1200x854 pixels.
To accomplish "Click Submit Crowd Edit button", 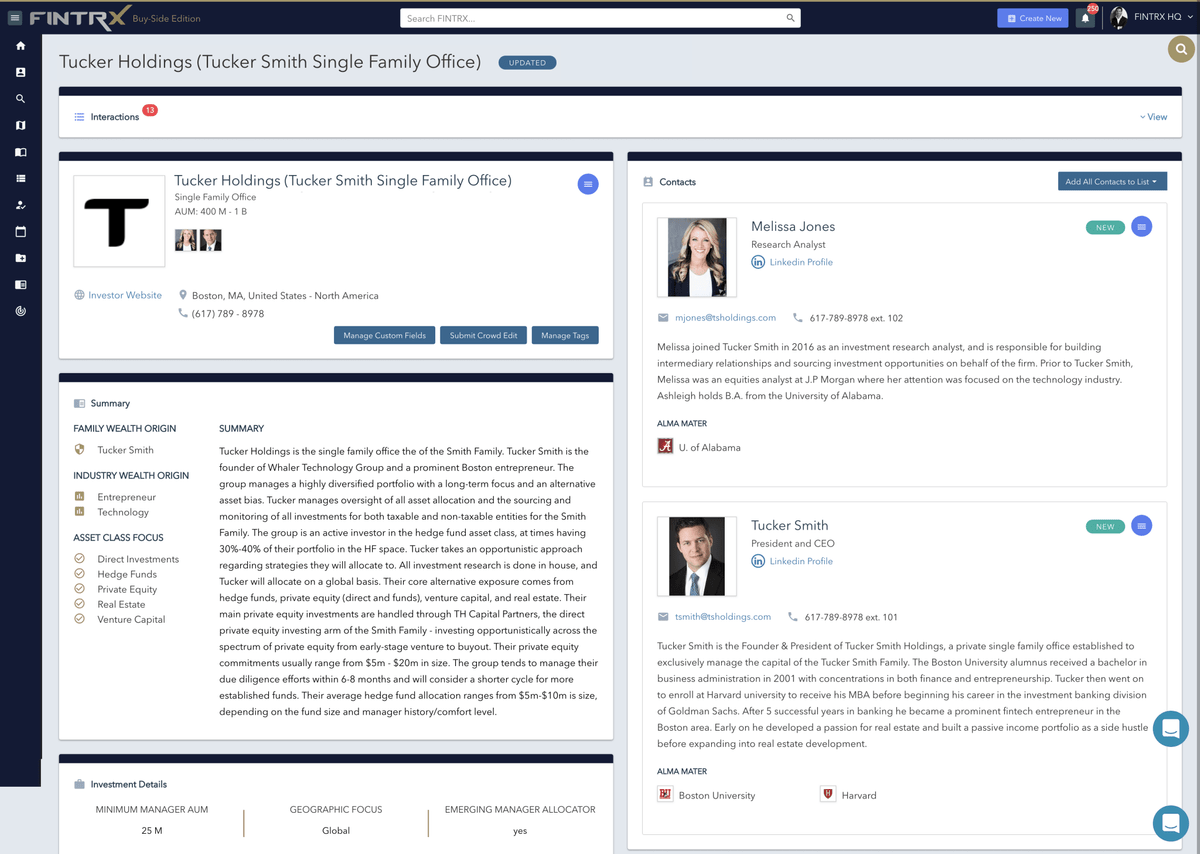I will [x=483, y=335].
